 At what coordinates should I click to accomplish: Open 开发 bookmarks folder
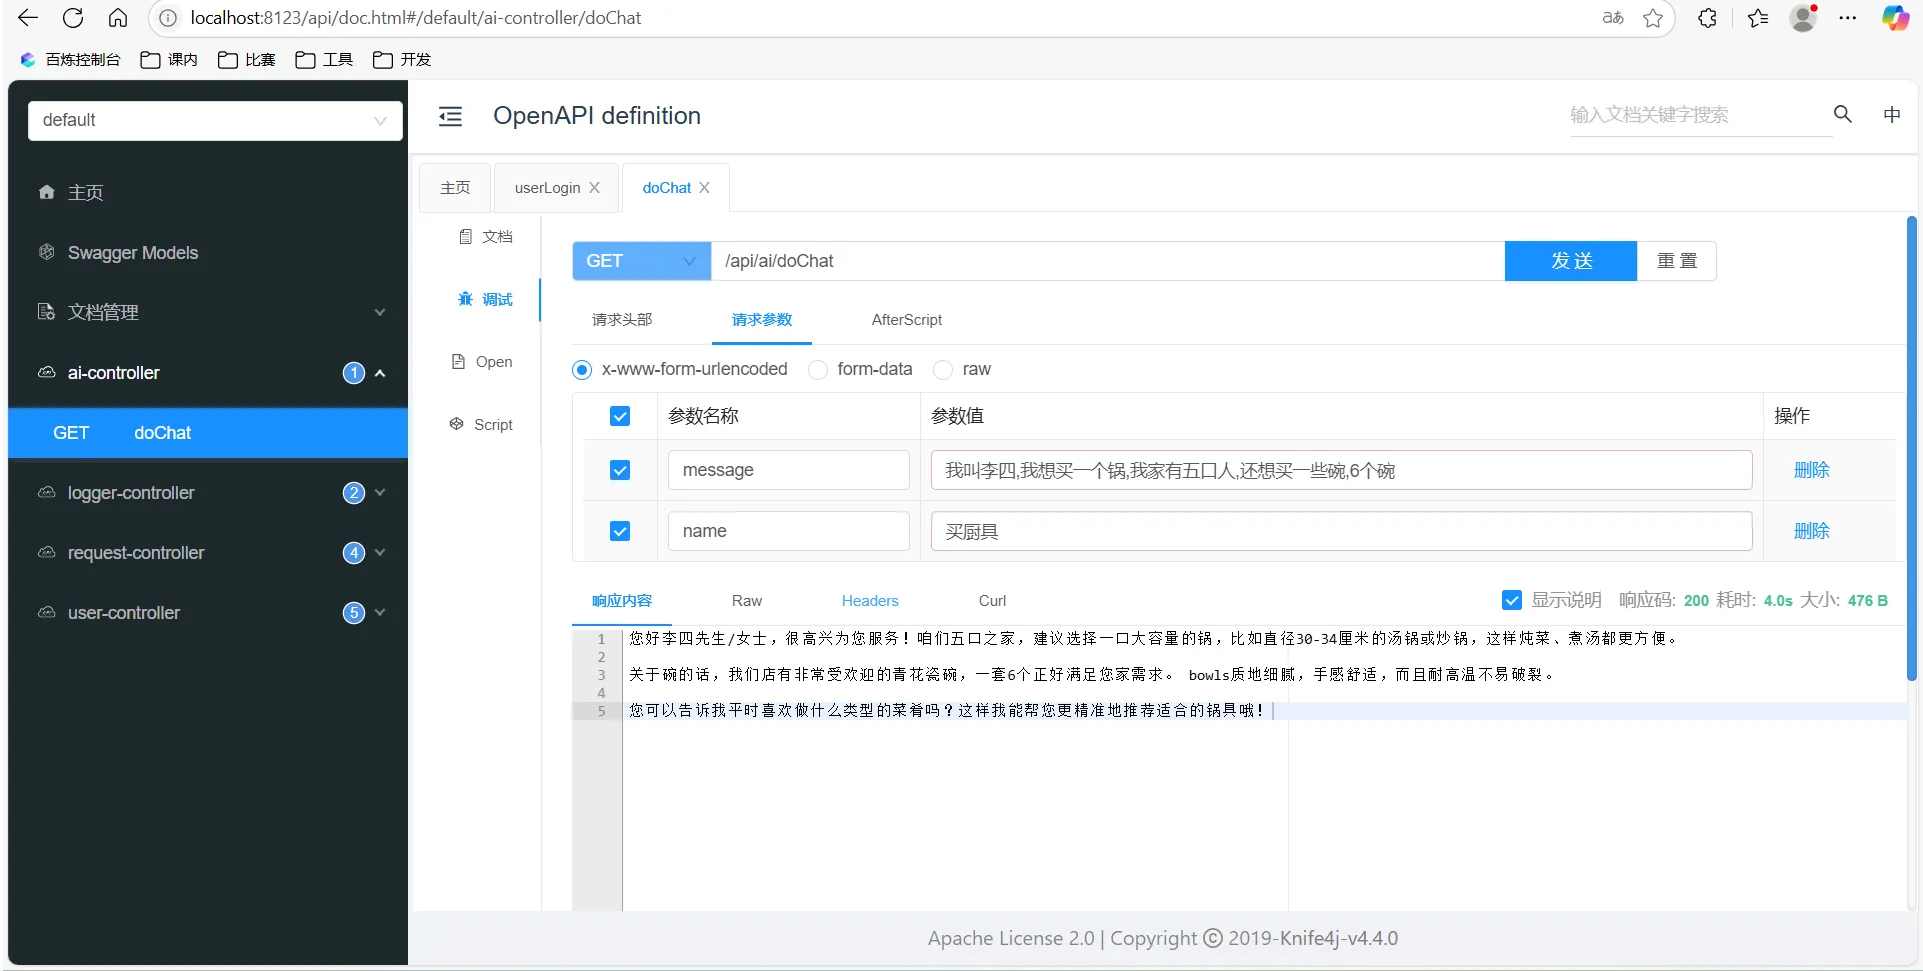pyautogui.click(x=401, y=60)
